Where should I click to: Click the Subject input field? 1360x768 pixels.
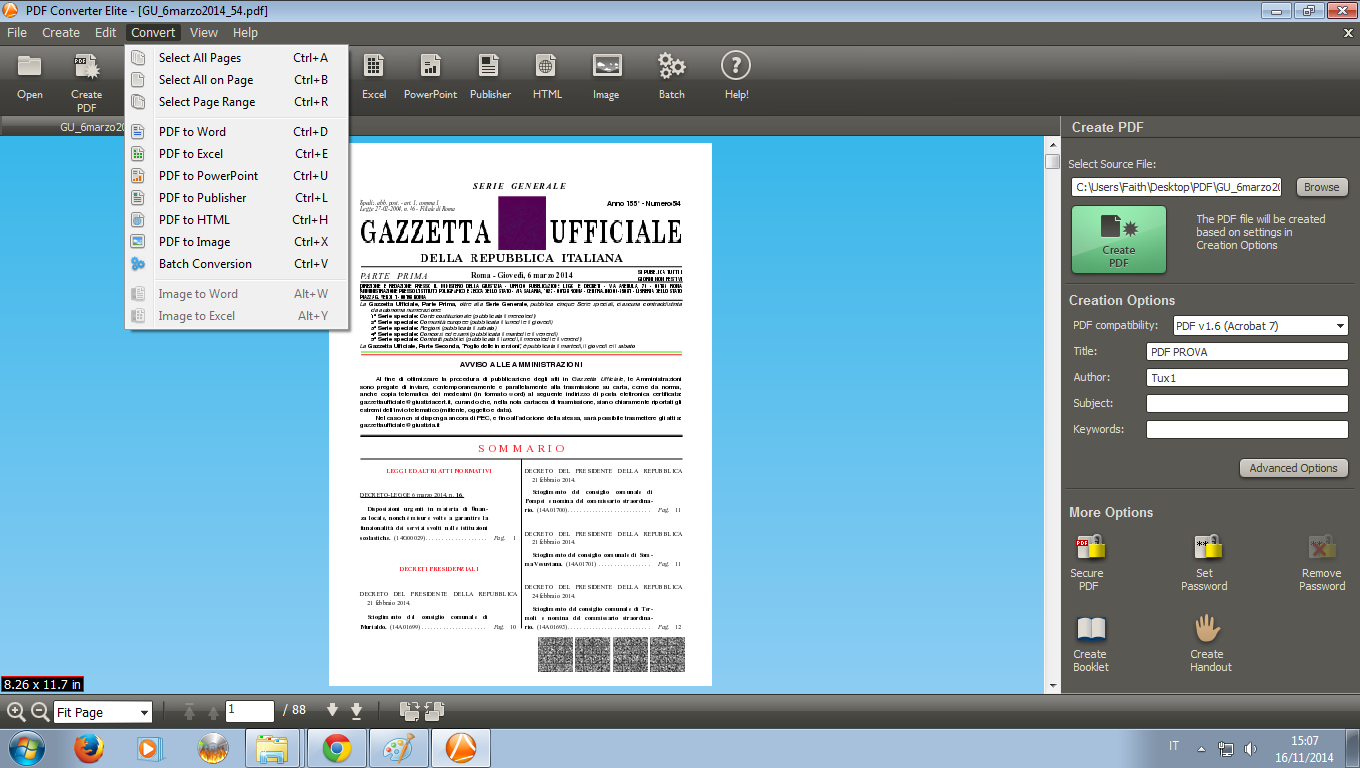(1246, 404)
